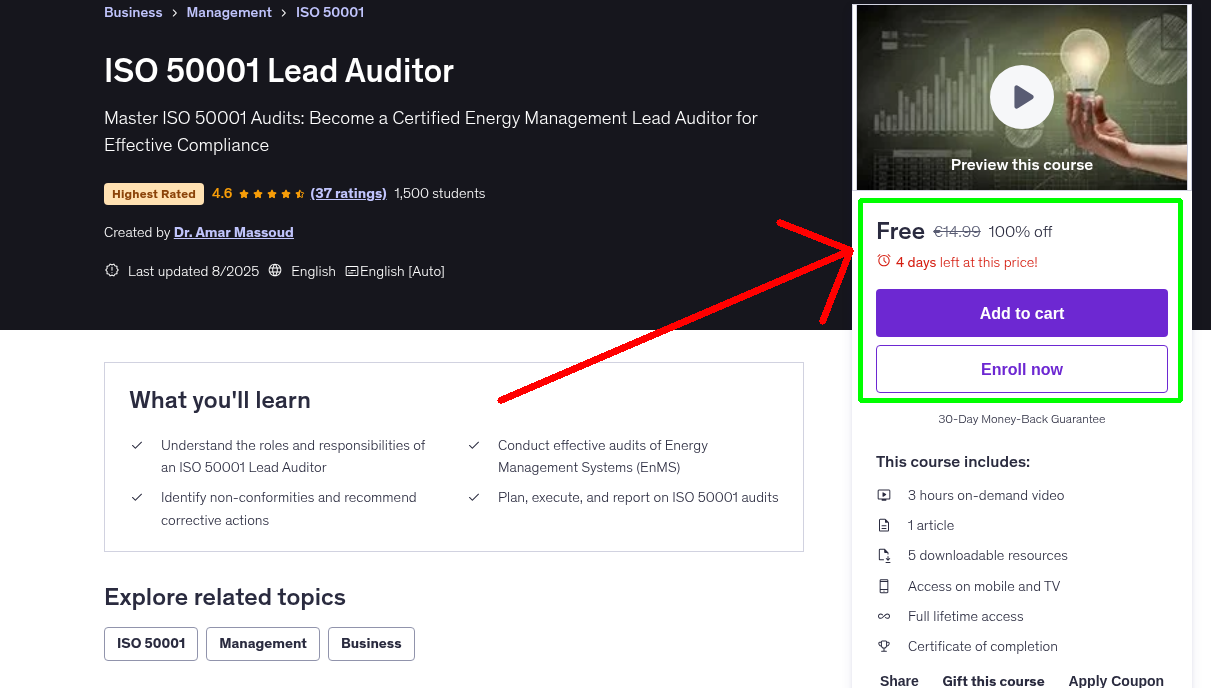Click the globe icon beside English
Viewport: 1211px width, 688px height.
pos(274,270)
